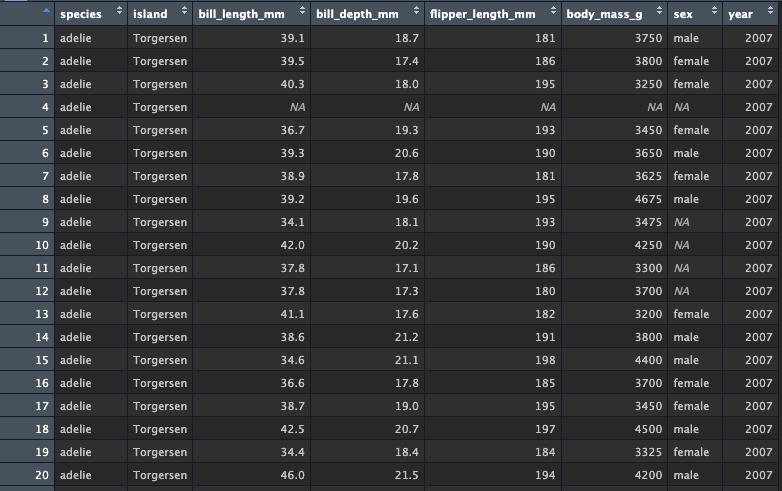
Task: Sort by flipper_length_mm column arrows
Action: point(553,9)
